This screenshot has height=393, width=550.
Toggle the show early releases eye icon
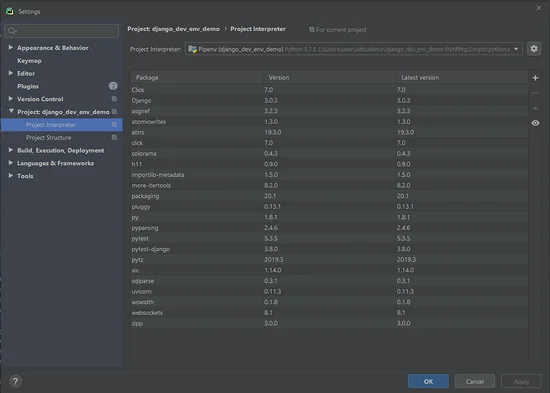pyautogui.click(x=535, y=123)
